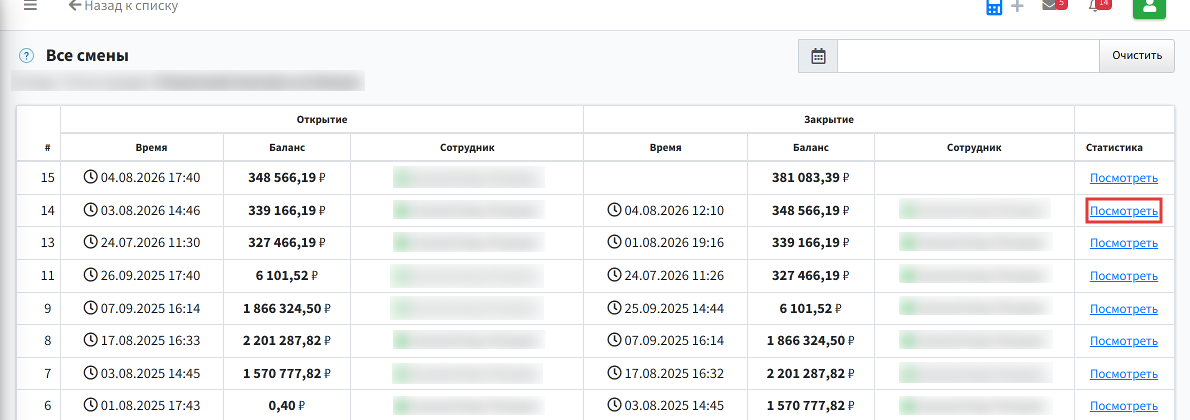This screenshot has width=1190, height=420.
Task: Click the plus icon next to calculator
Action: (x=1017, y=7)
